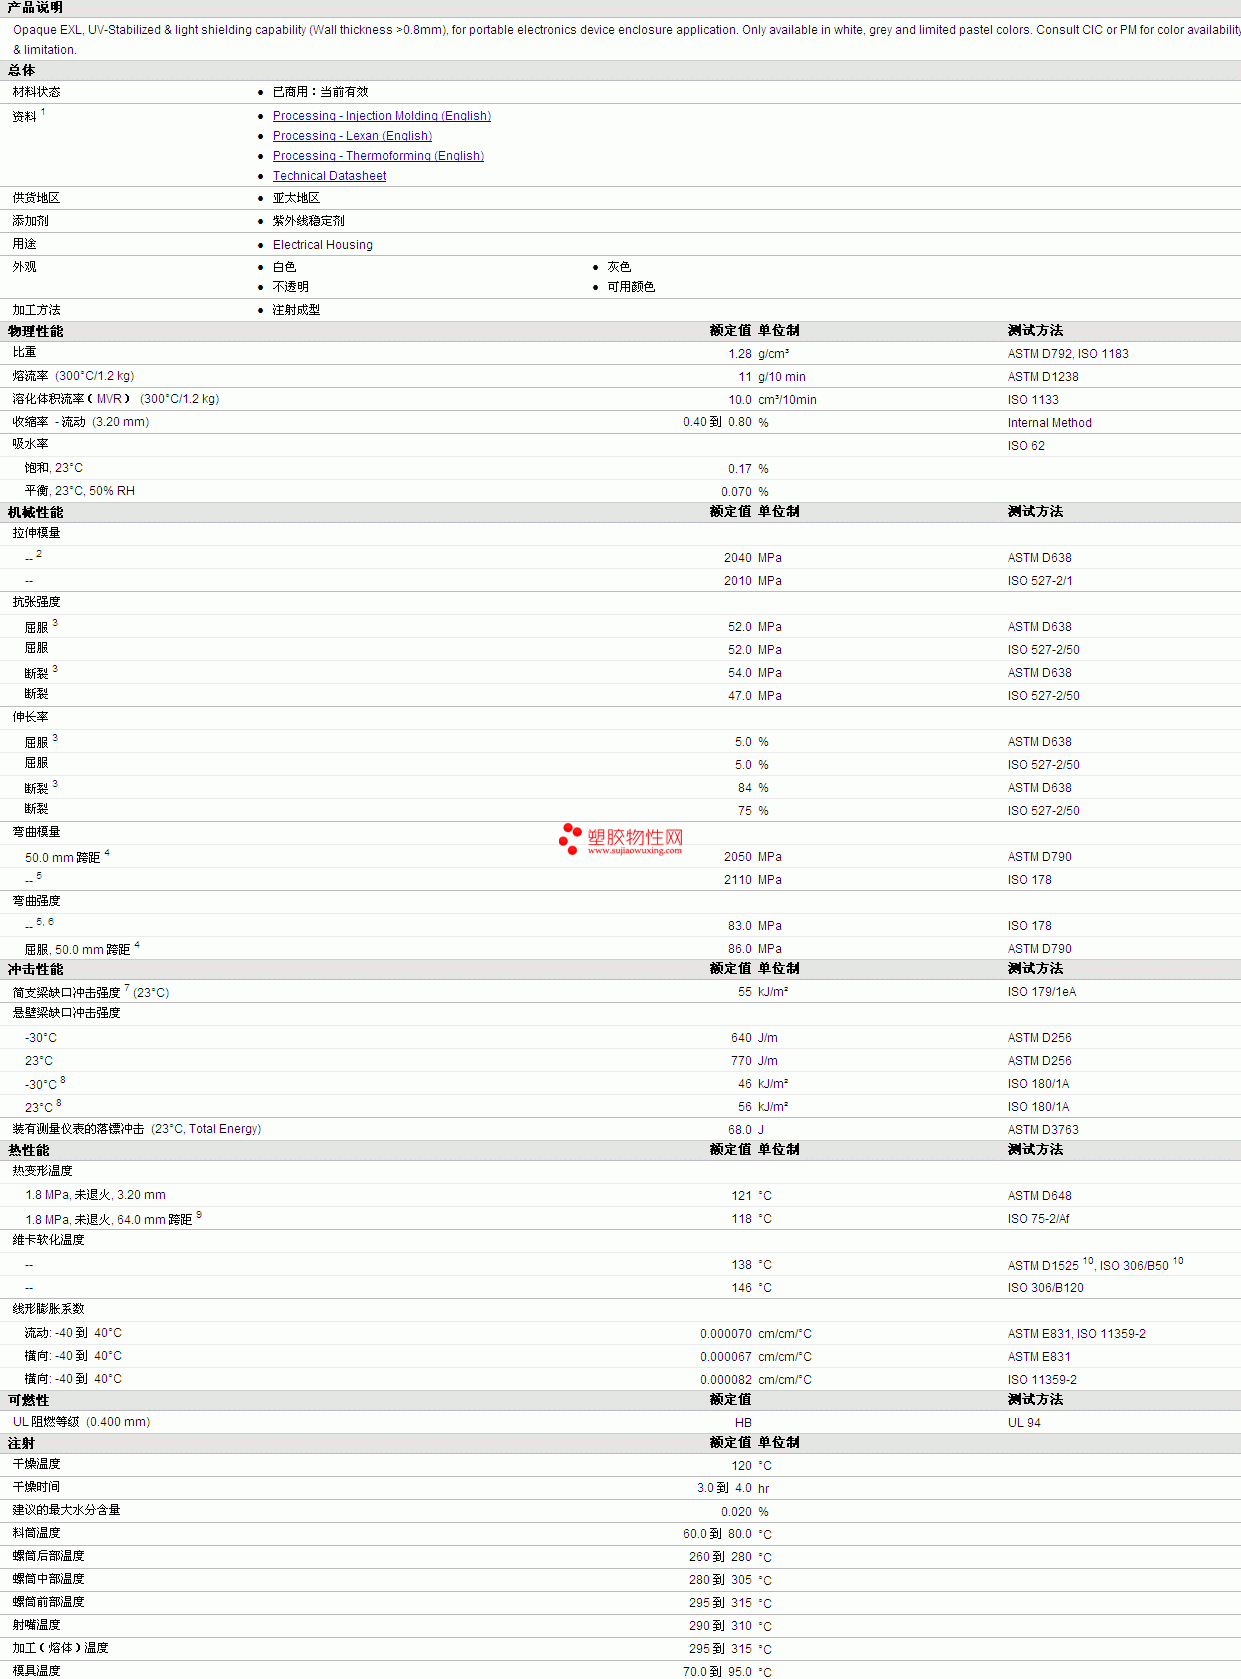Select the 注射成型 processing method text
The height and width of the screenshot is (1679, 1241).
click(x=296, y=310)
